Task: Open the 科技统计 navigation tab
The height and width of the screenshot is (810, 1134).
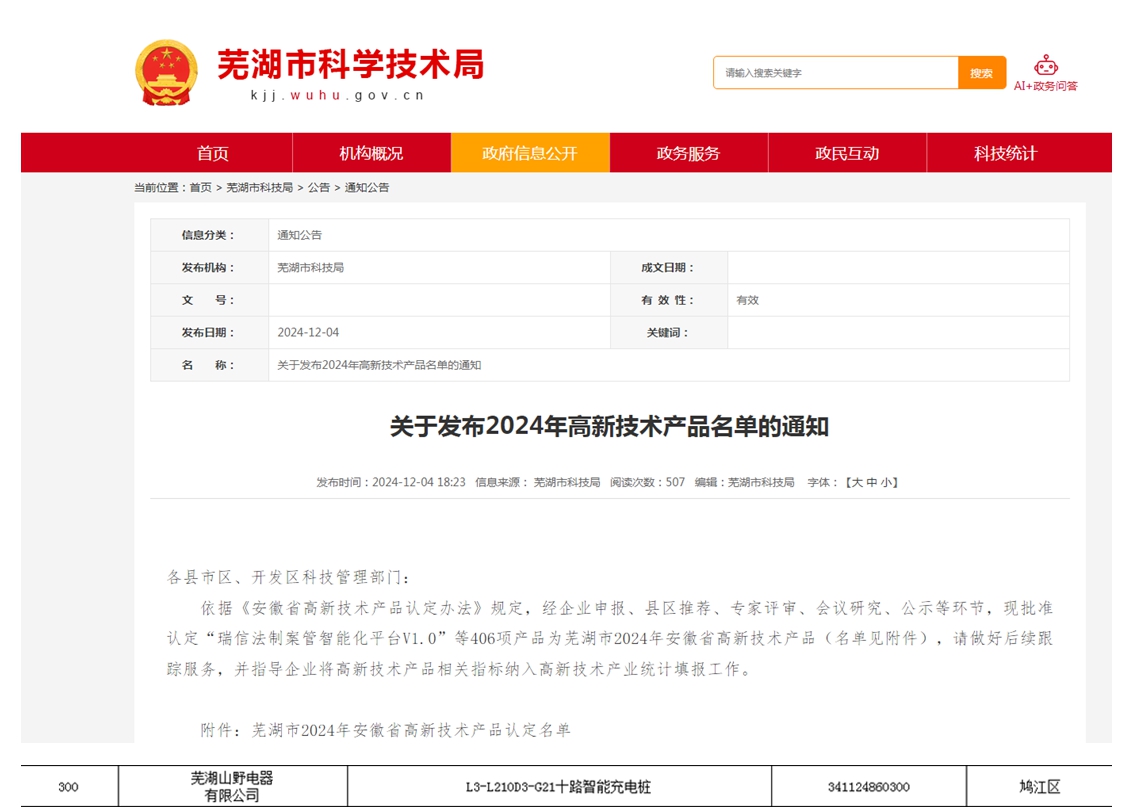Action: [x=1005, y=153]
